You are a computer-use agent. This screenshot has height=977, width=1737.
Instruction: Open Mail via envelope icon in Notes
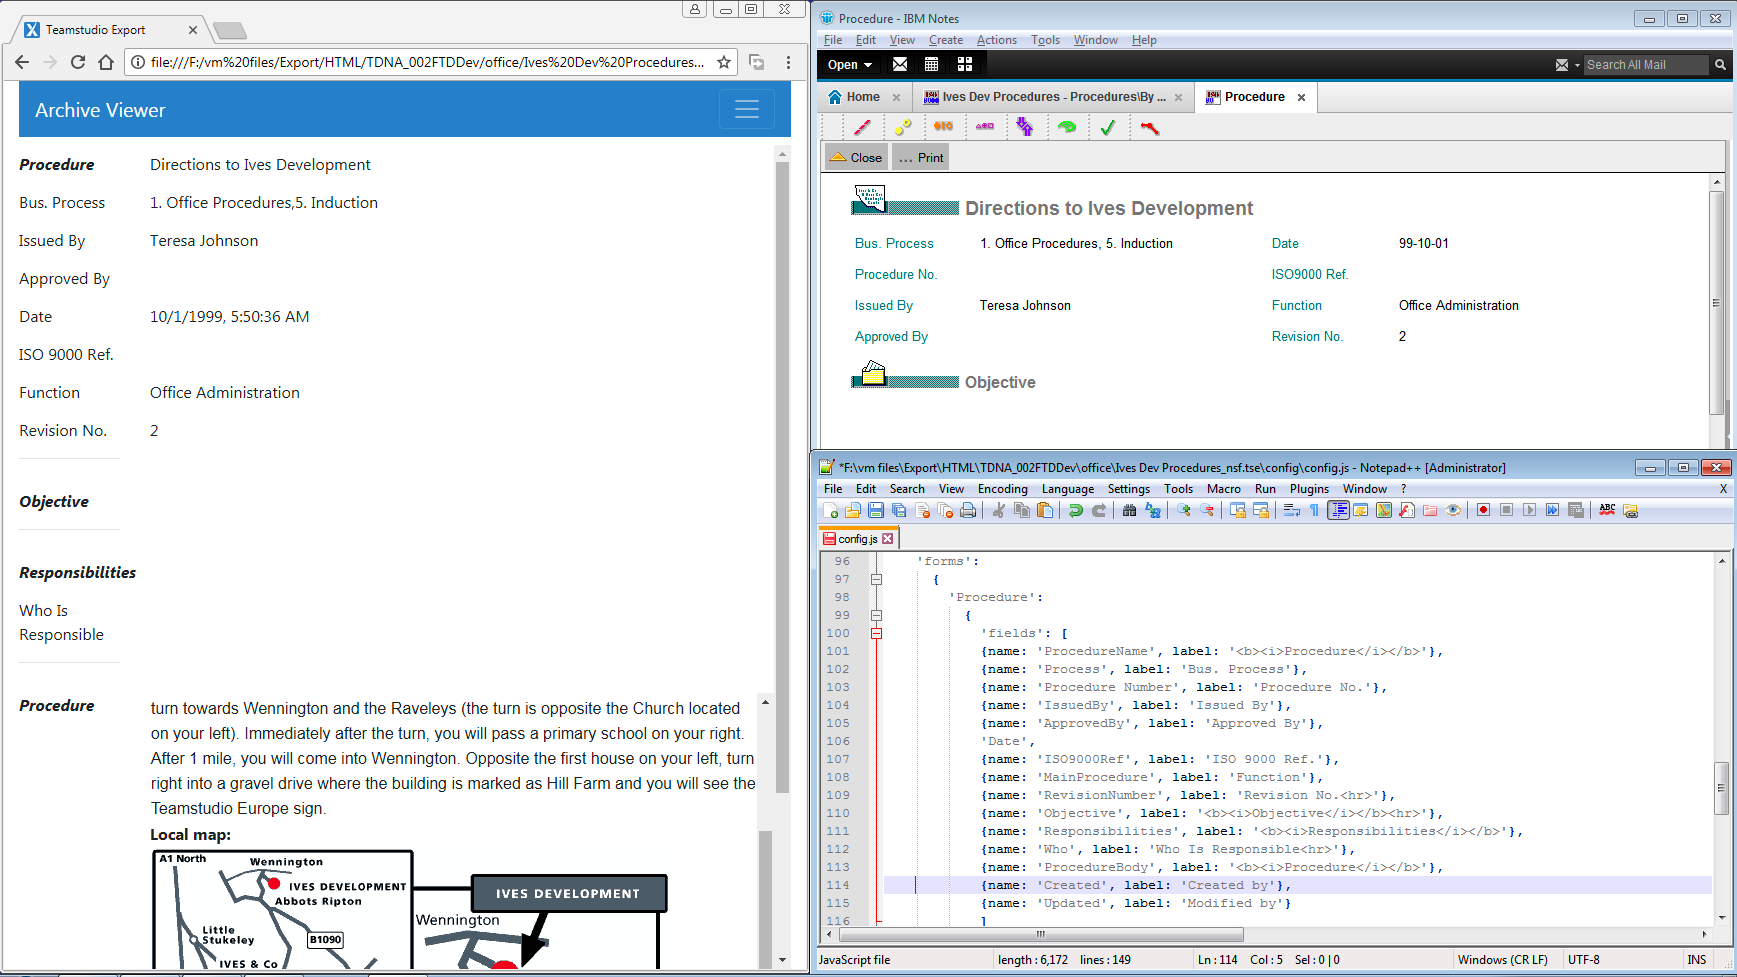[900, 64]
